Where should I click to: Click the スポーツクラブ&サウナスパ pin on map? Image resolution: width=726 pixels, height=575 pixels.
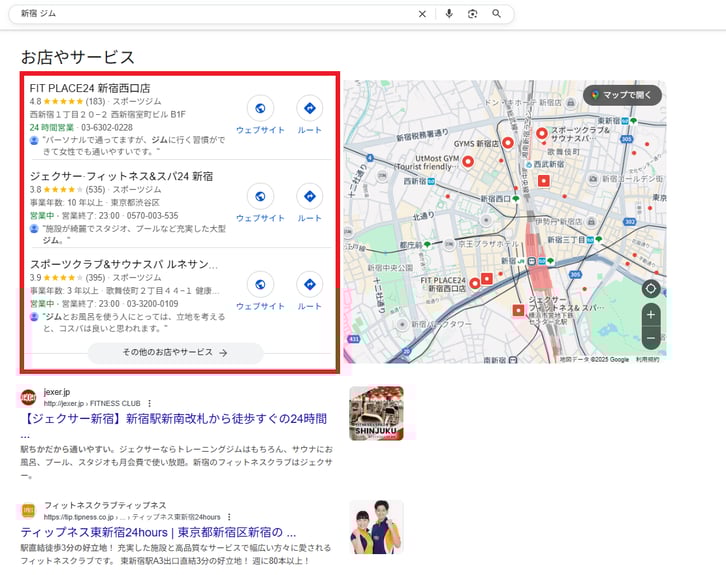point(542,134)
